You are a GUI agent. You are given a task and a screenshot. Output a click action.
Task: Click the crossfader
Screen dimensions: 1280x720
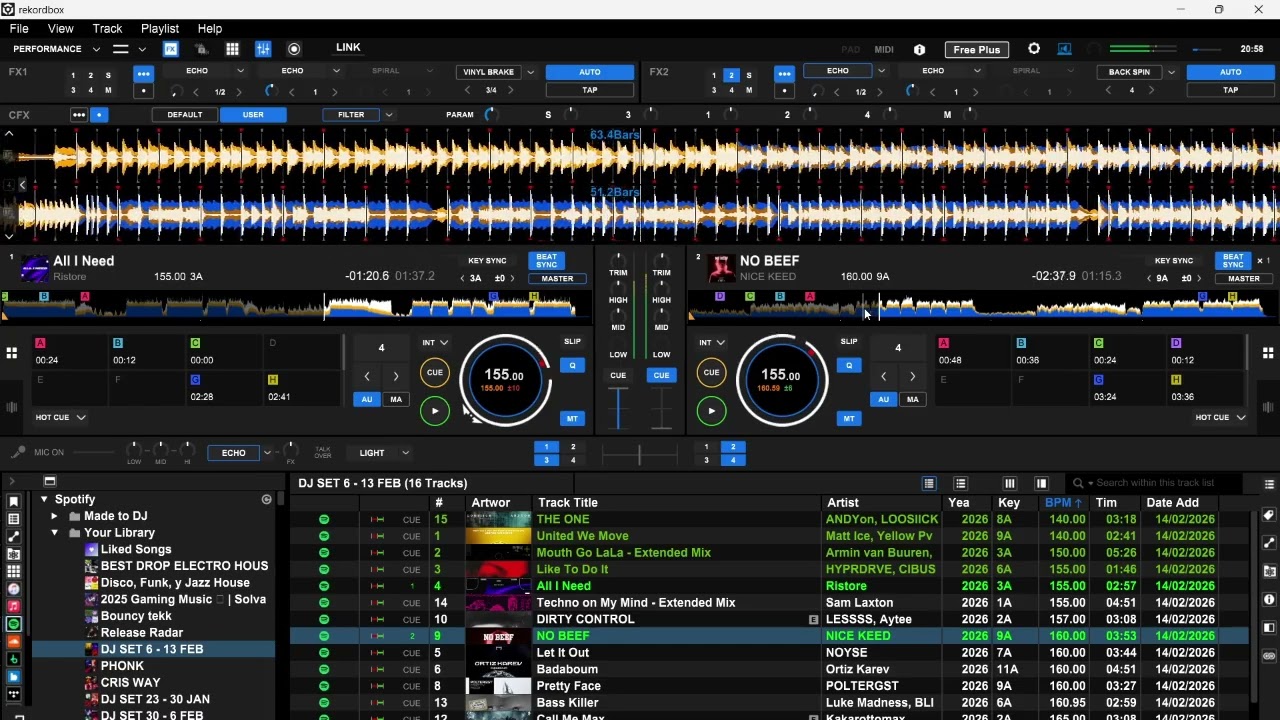click(x=640, y=455)
